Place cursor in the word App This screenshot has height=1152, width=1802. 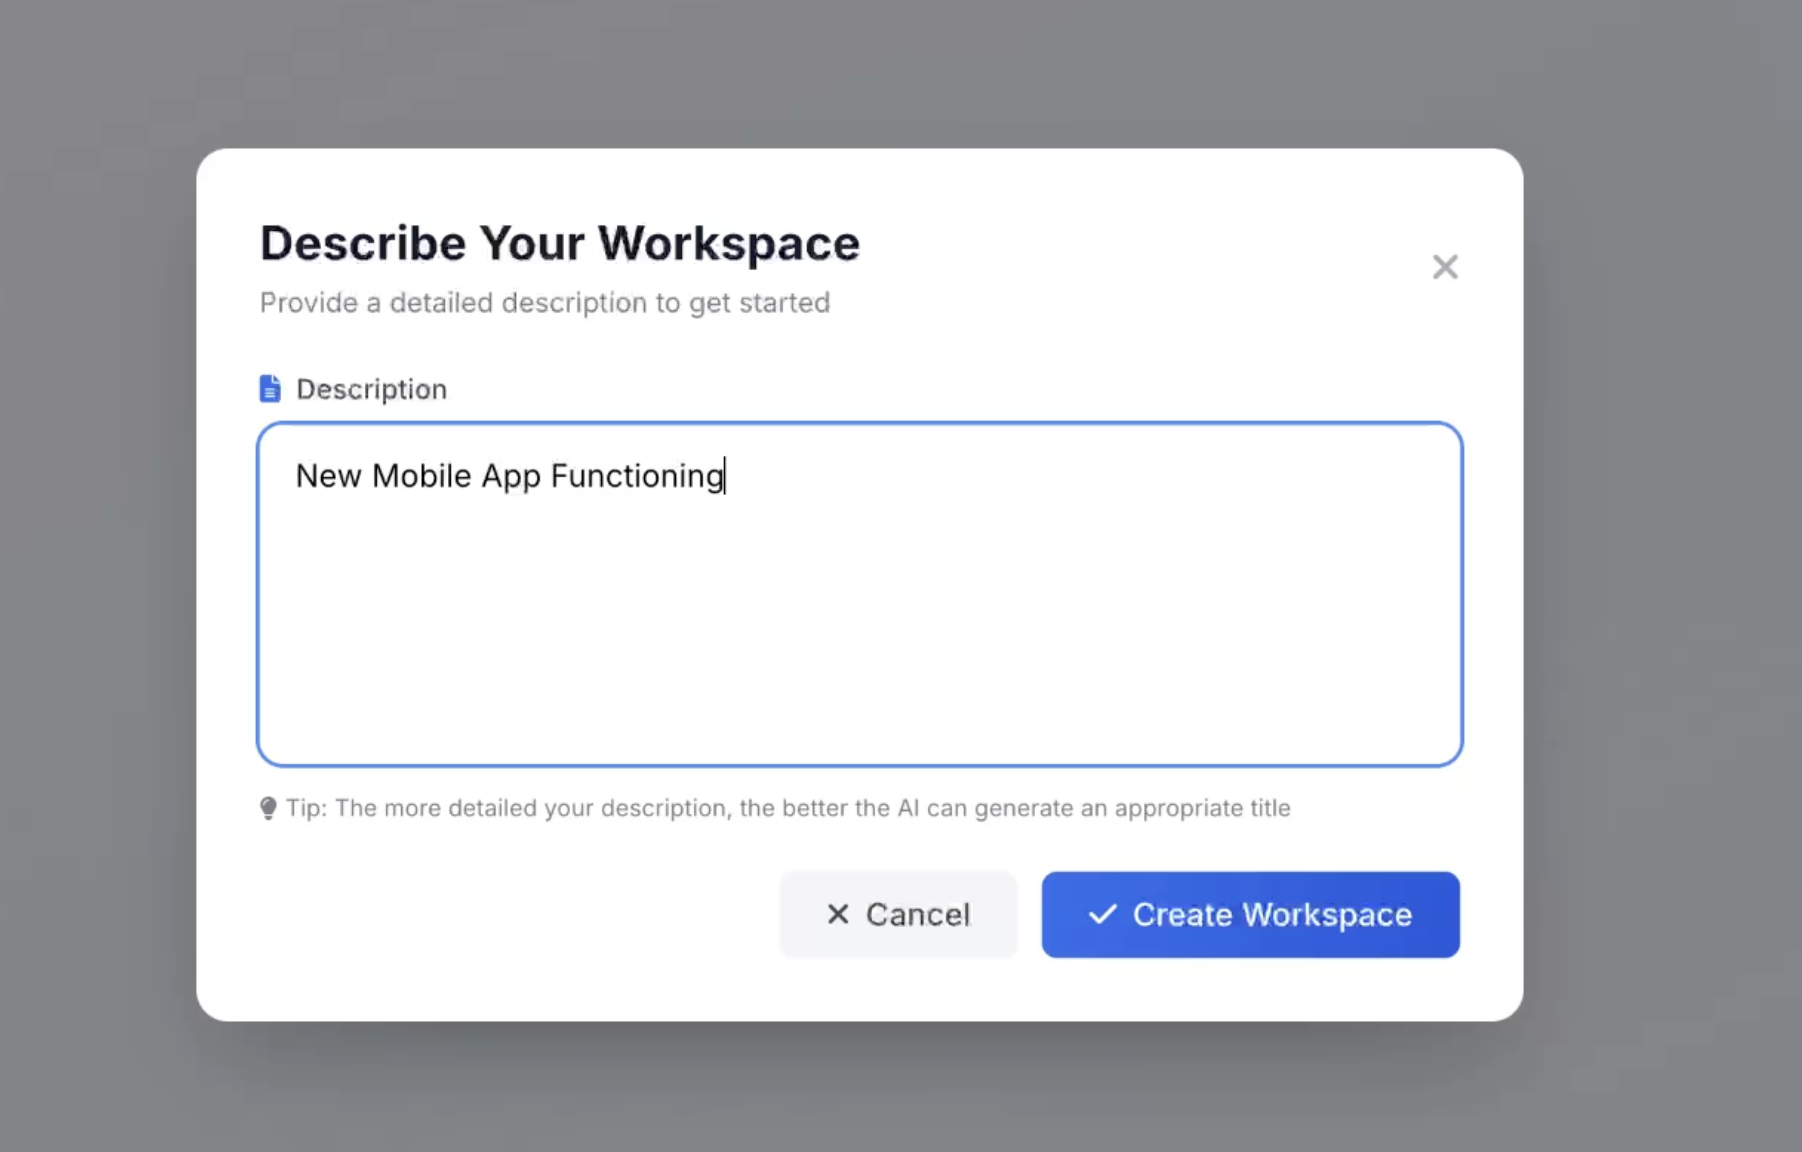[511, 477]
